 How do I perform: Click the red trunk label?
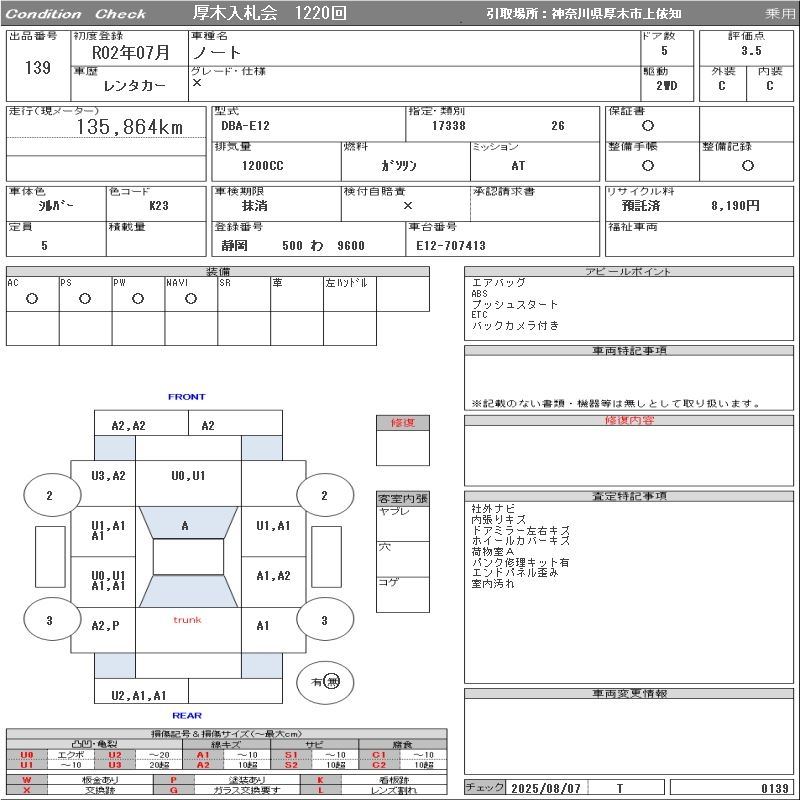point(187,620)
